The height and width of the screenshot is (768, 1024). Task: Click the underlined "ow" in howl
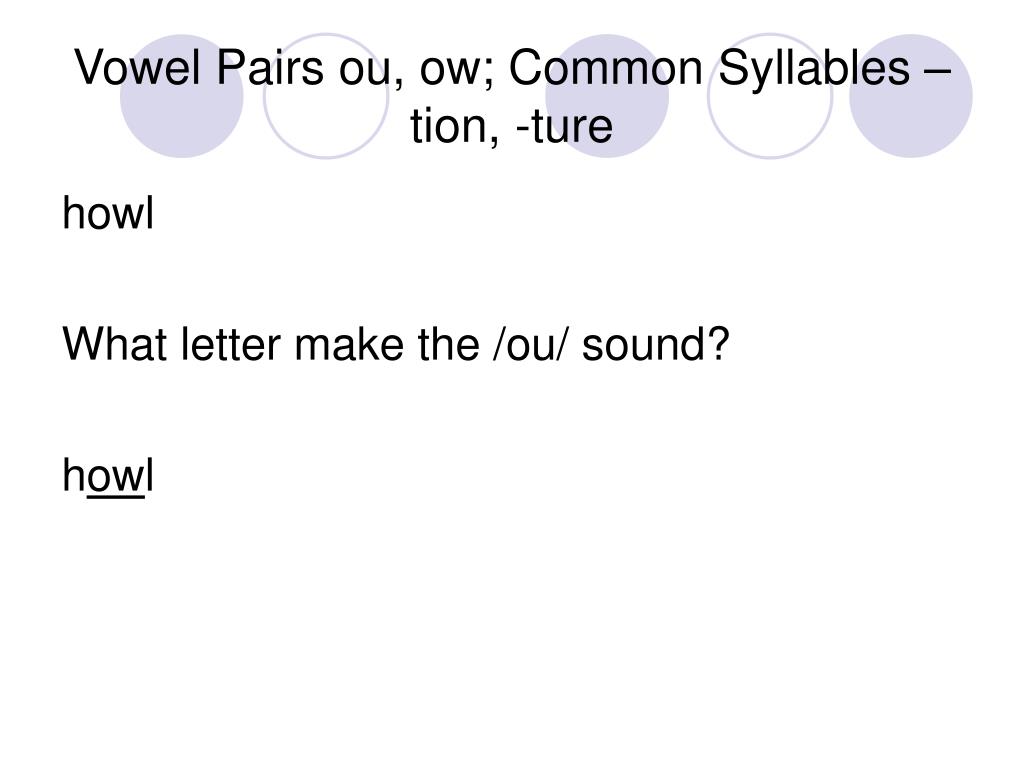coord(116,479)
